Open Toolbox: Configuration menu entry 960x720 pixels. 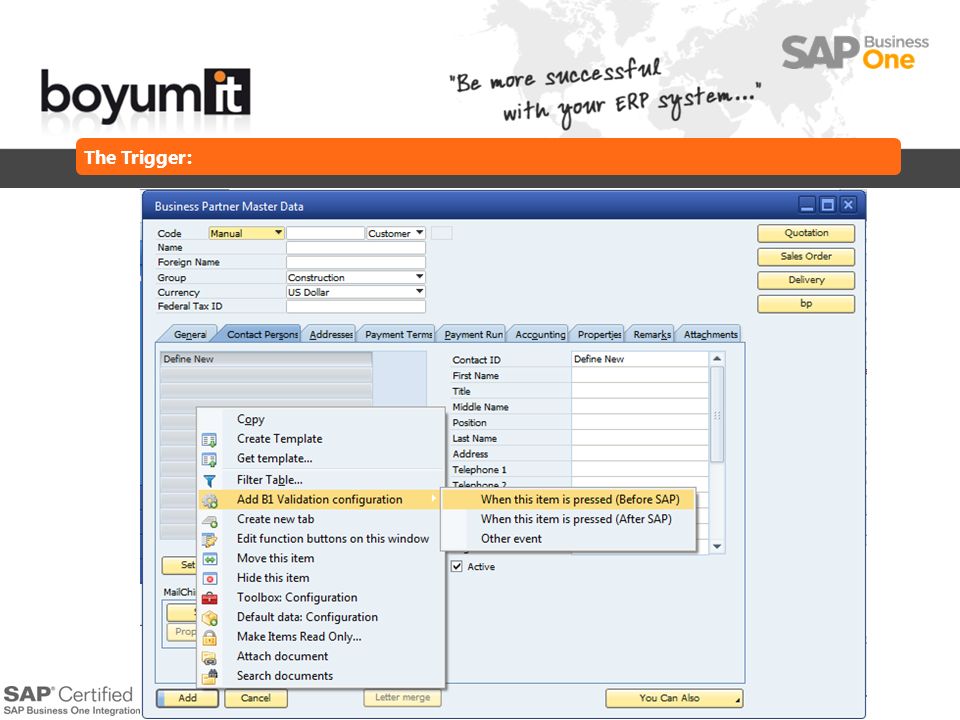click(x=297, y=598)
